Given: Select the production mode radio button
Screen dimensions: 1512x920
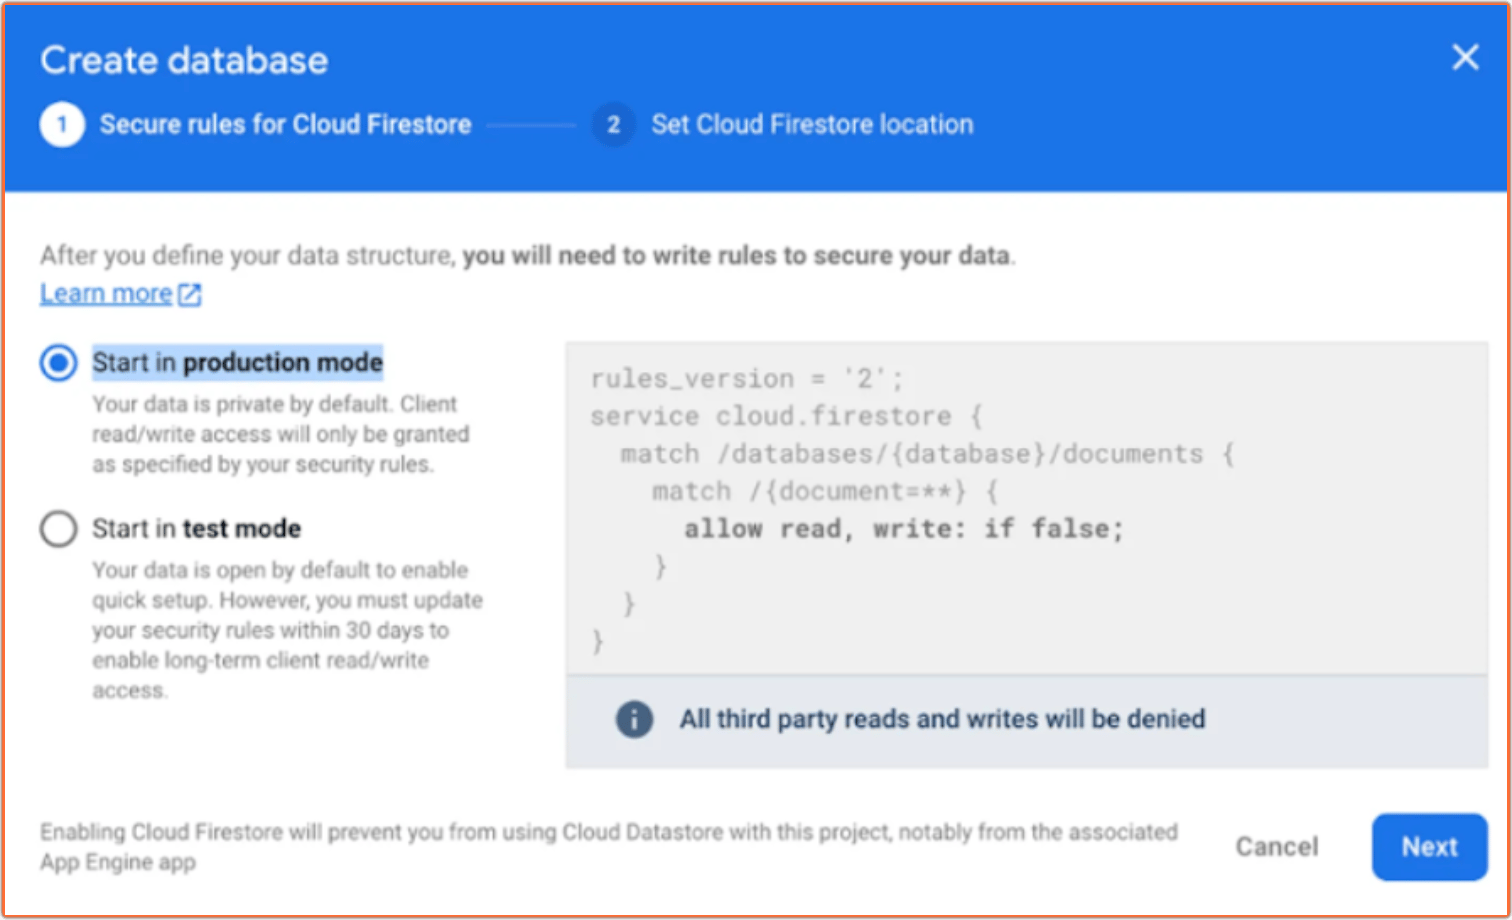Looking at the screenshot, I should click(58, 363).
